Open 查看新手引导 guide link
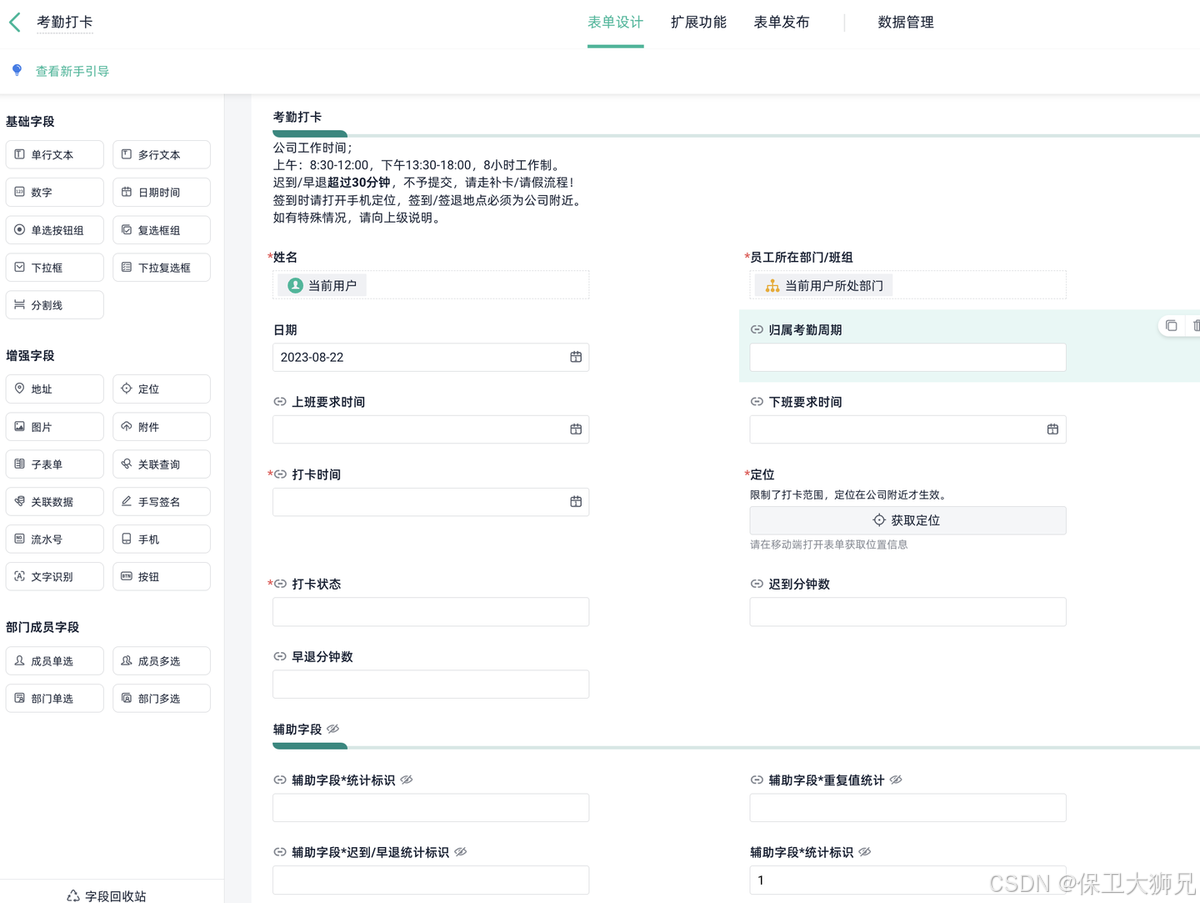The height and width of the screenshot is (903, 1200). click(72, 71)
